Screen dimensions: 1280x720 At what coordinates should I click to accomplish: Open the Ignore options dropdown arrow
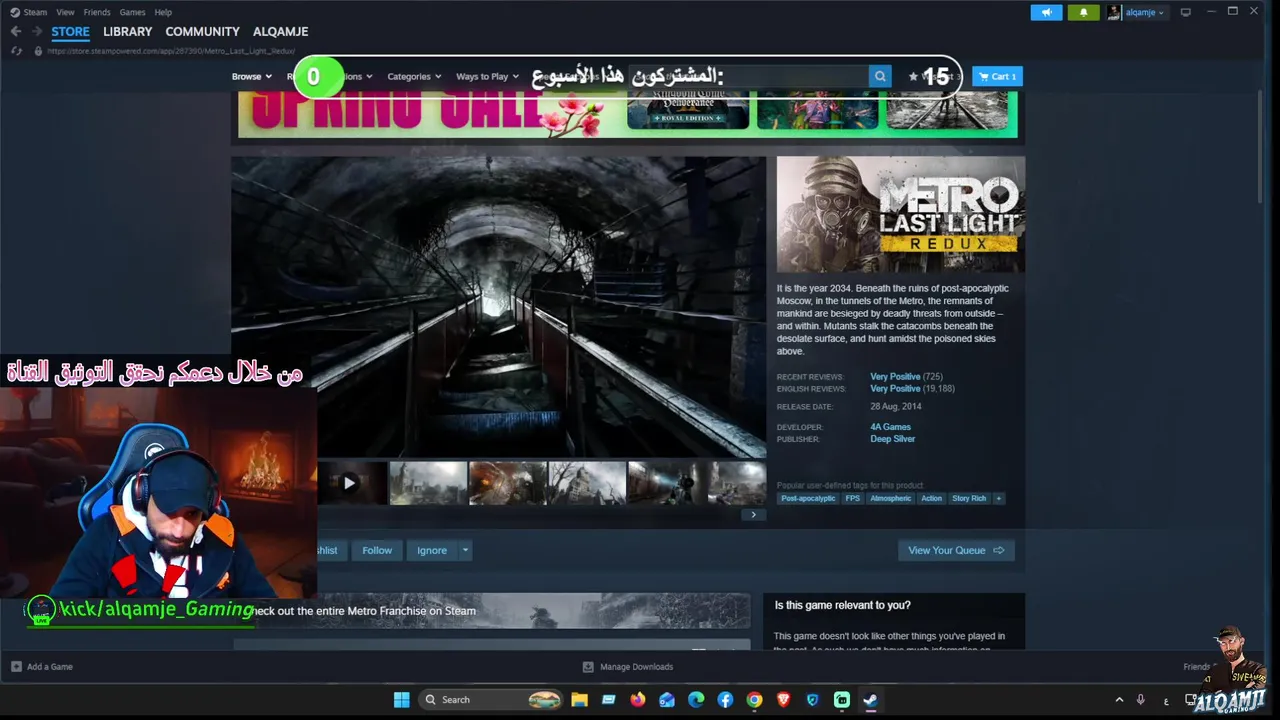(x=465, y=550)
